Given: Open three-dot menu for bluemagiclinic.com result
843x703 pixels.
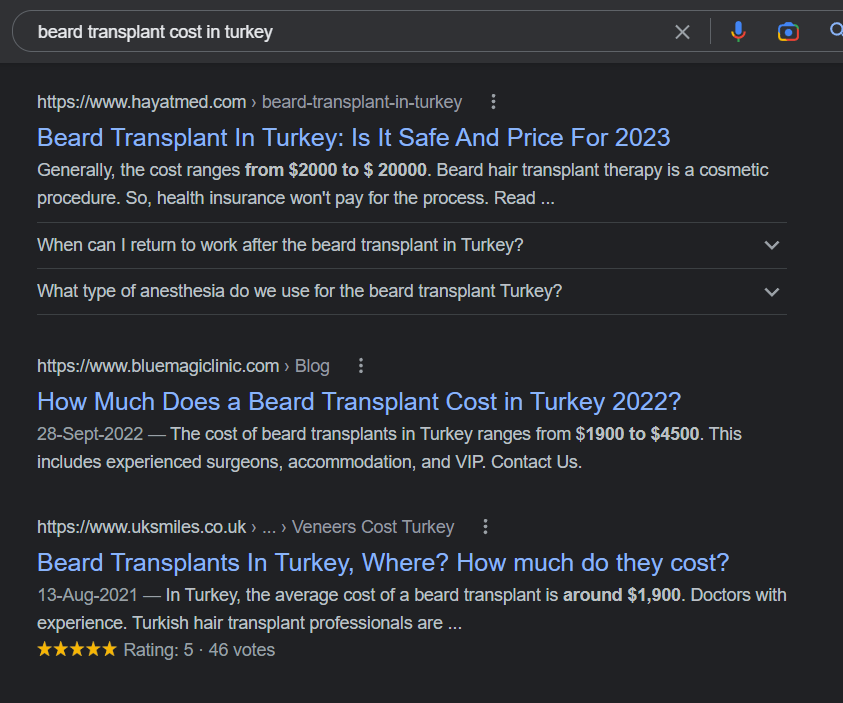Looking at the screenshot, I should [361, 366].
